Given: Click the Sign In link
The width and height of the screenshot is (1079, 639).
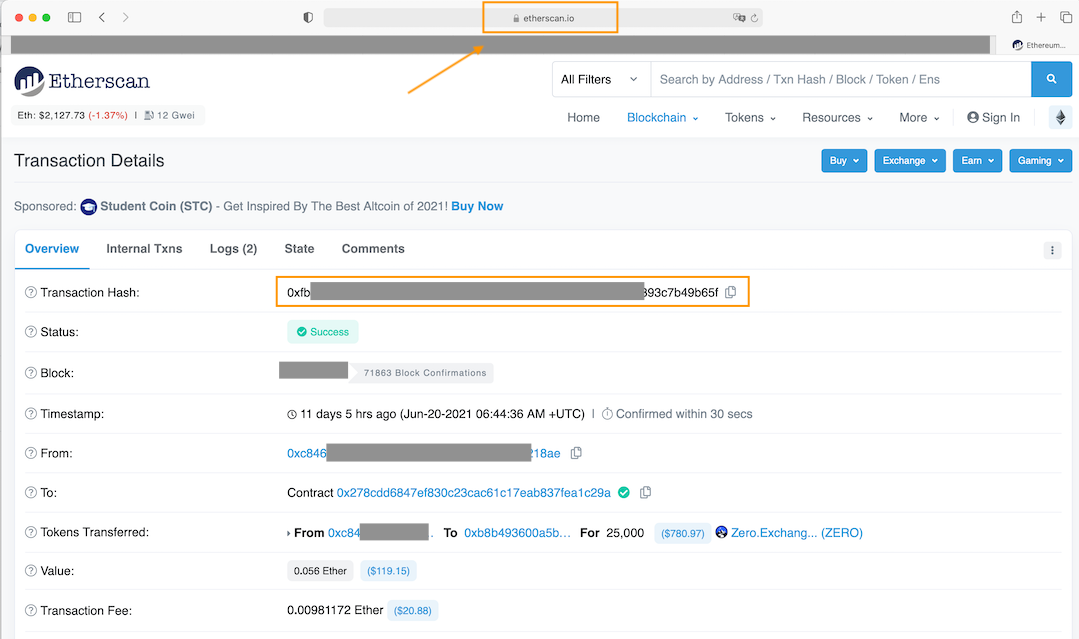Looking at the screenshot, I should point(994,118).
